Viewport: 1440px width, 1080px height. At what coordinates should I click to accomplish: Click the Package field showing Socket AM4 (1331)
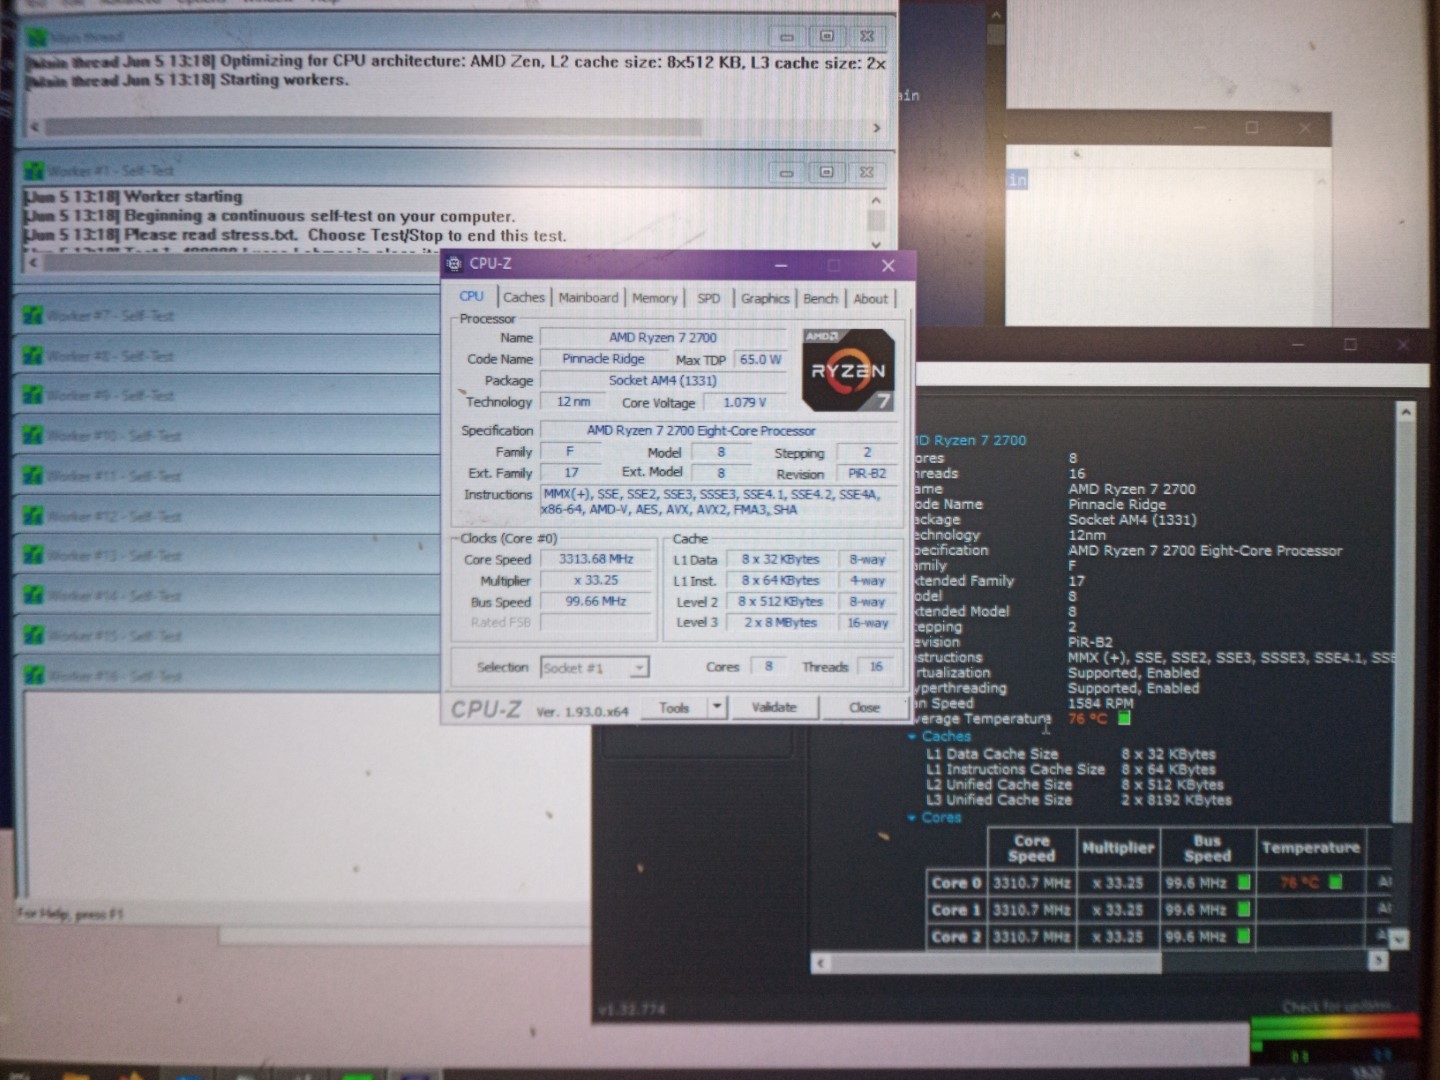[664, 381]
